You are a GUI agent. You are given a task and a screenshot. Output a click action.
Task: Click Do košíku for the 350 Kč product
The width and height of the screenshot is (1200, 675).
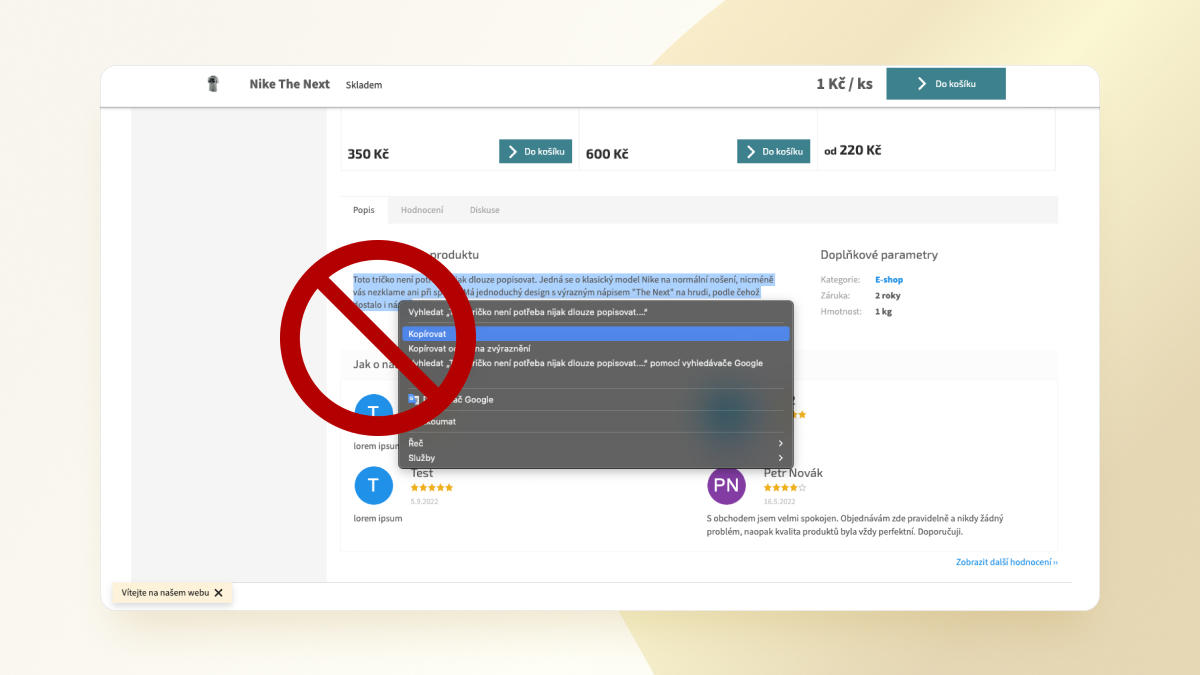tap(536, 152)
